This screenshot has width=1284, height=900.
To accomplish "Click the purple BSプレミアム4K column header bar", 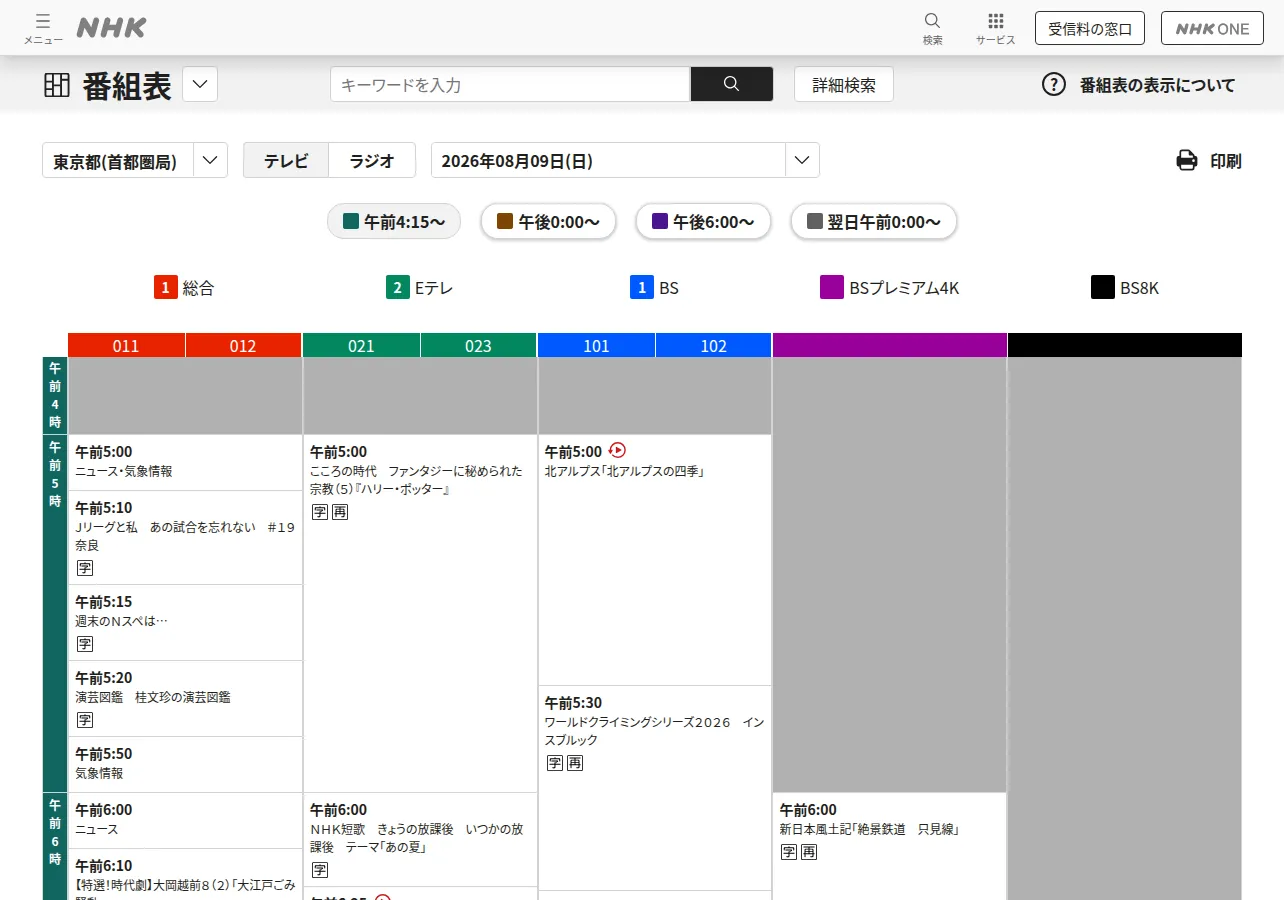I will [x=890, y=345].
